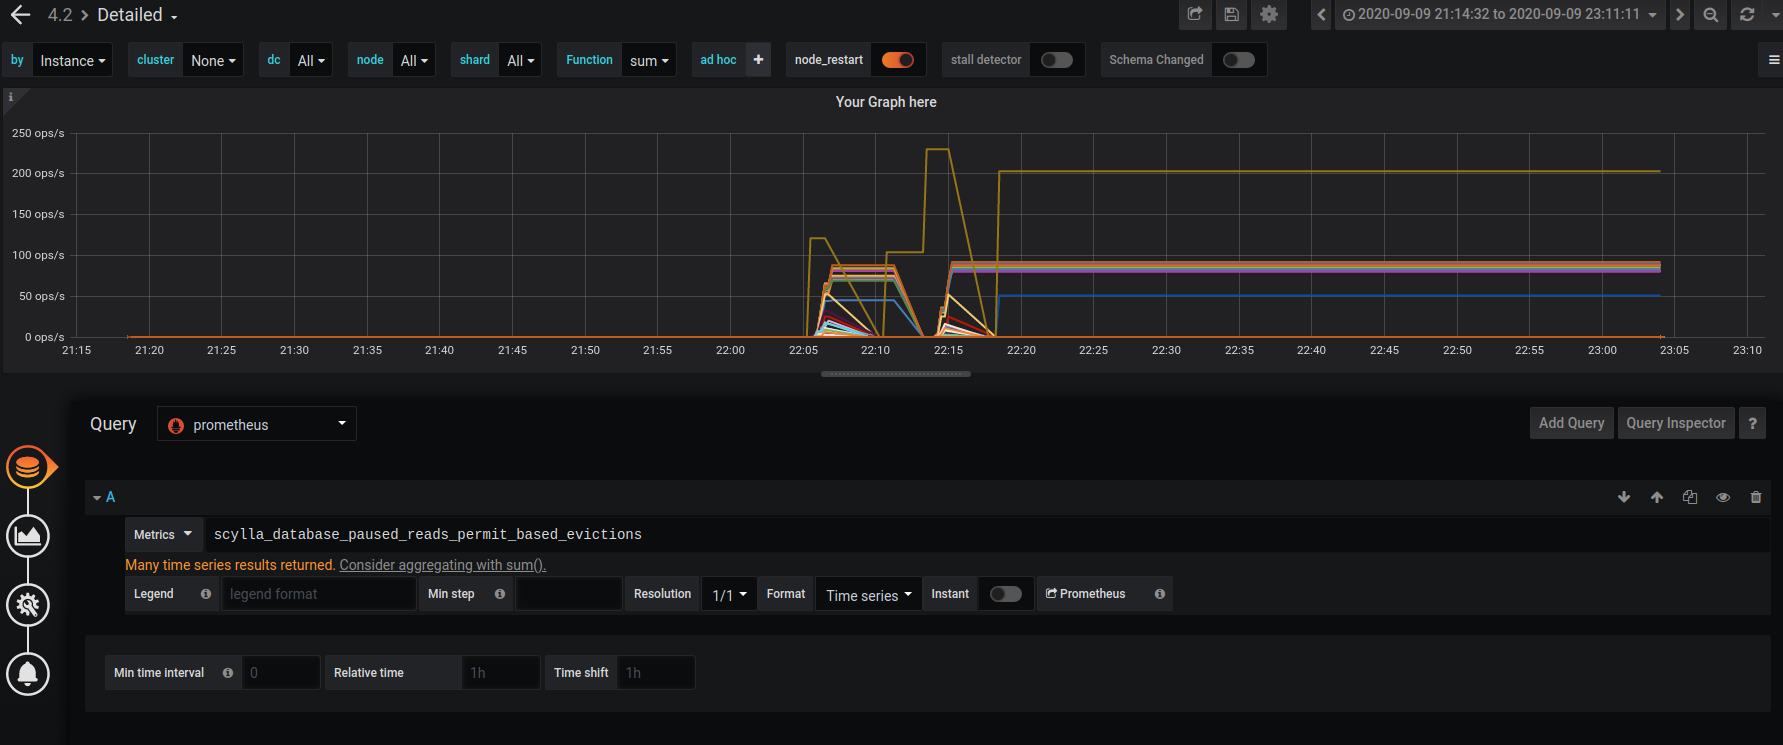
Task: Open the Function sum dropdown
Action: 649,60
